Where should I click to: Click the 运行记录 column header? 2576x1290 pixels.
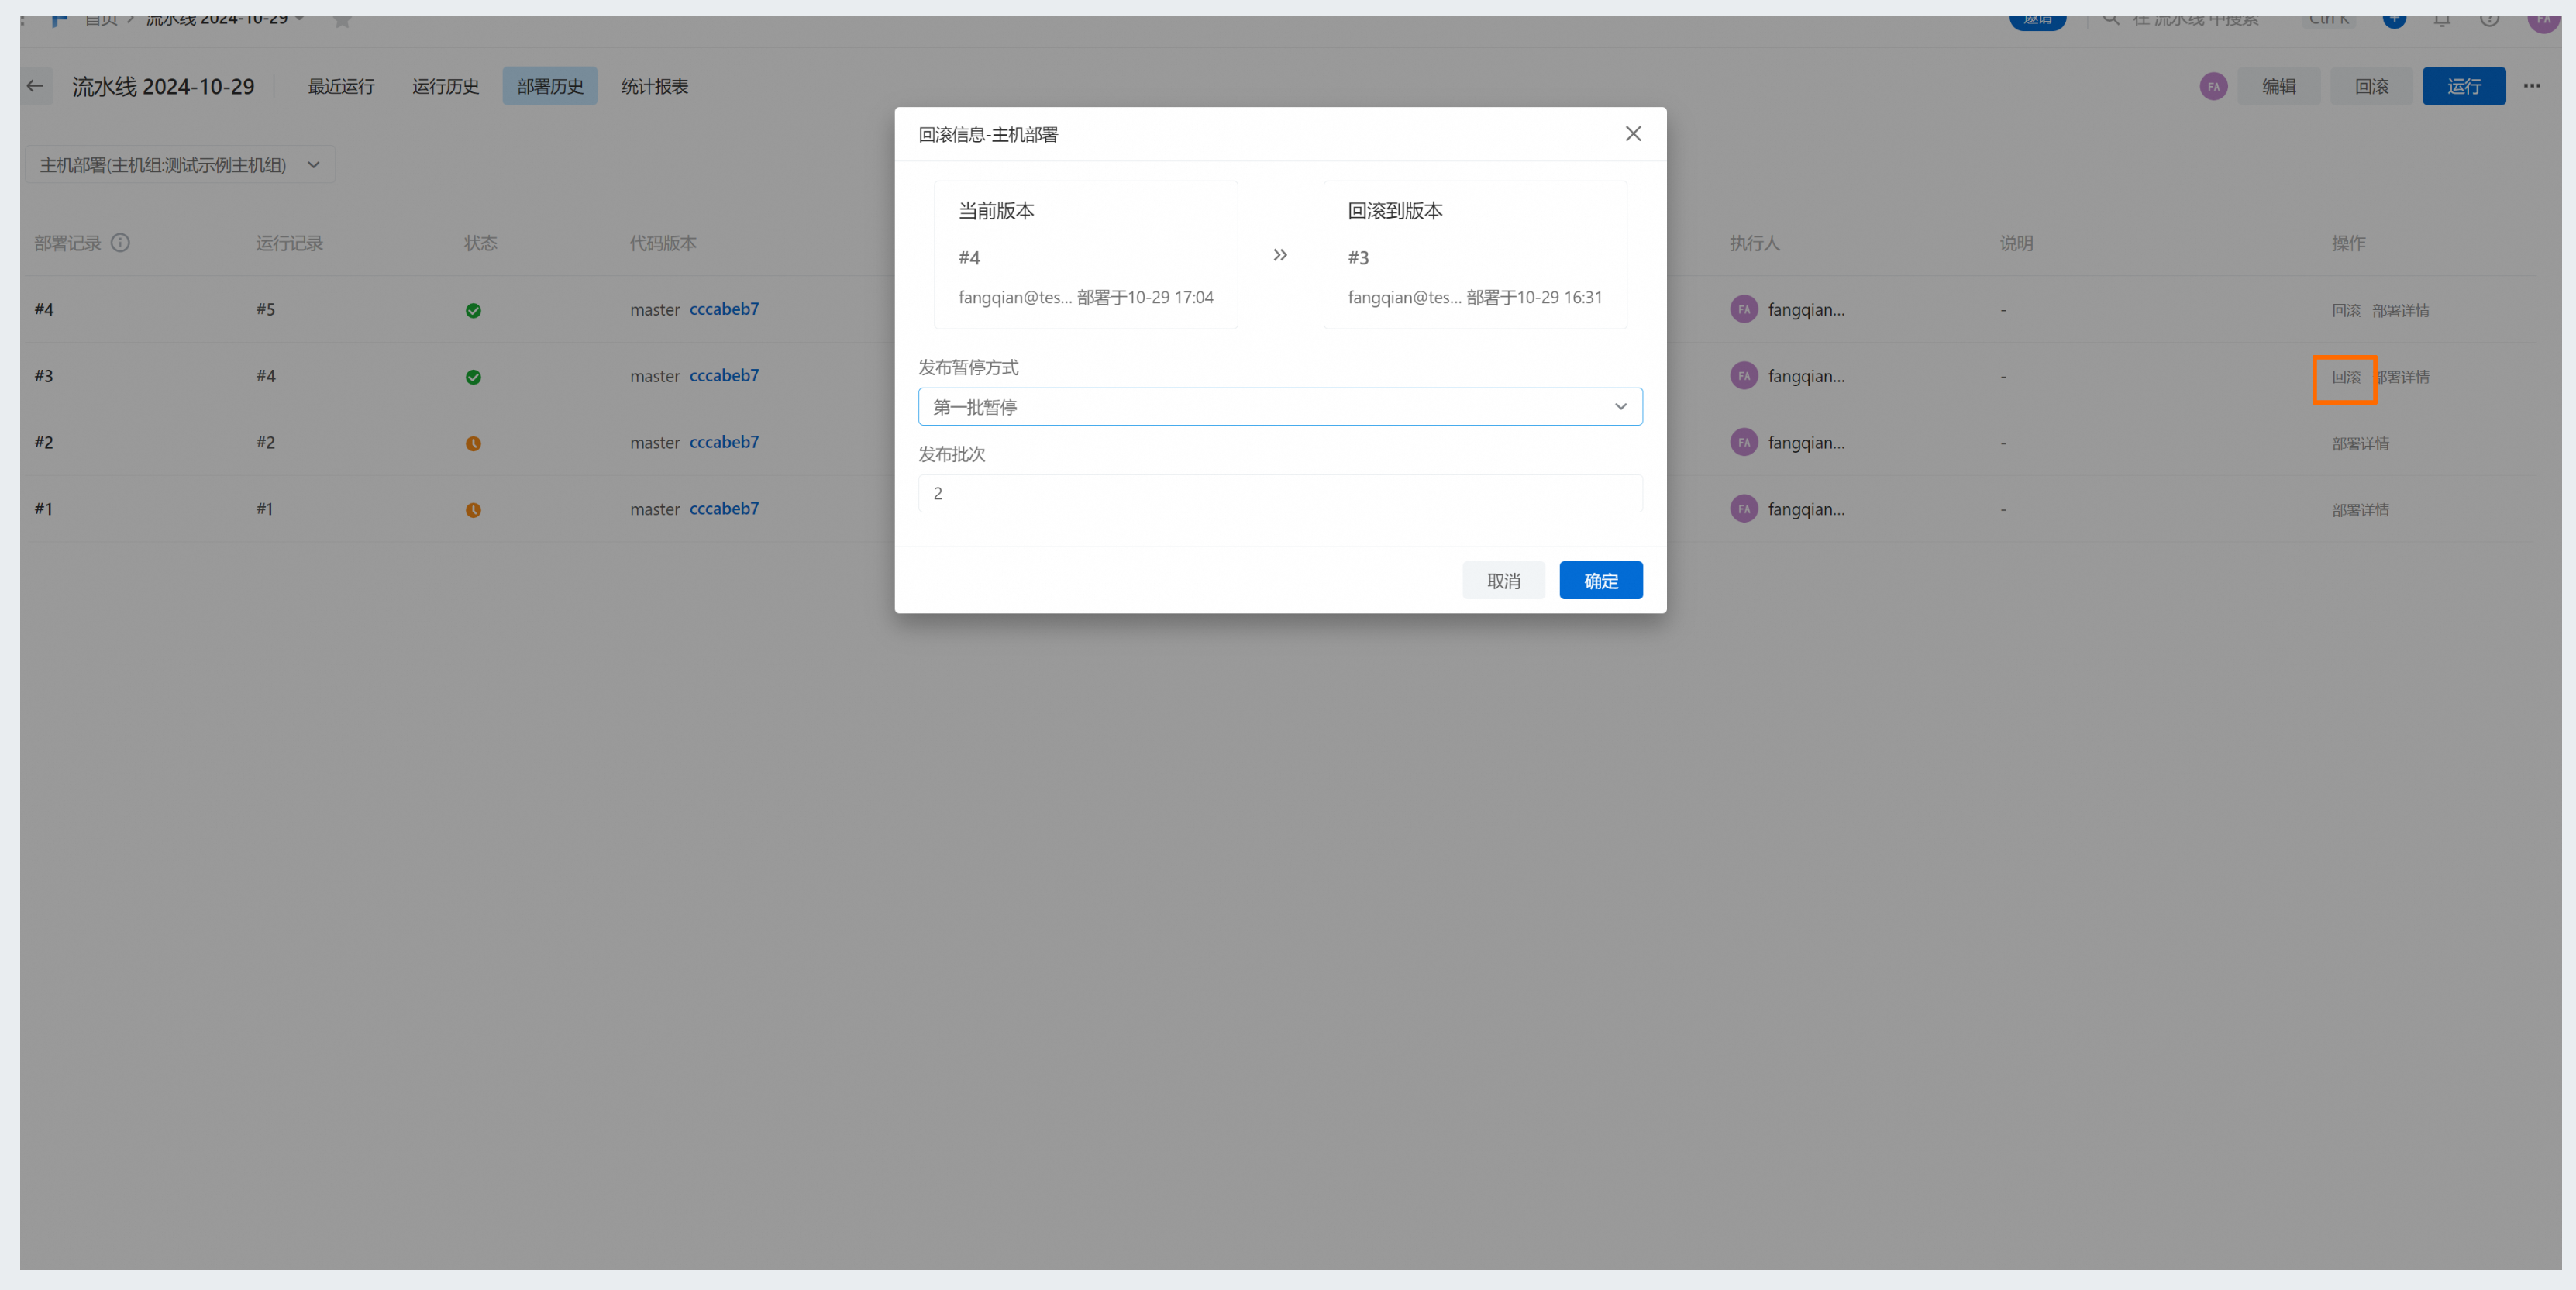point(289,243)
